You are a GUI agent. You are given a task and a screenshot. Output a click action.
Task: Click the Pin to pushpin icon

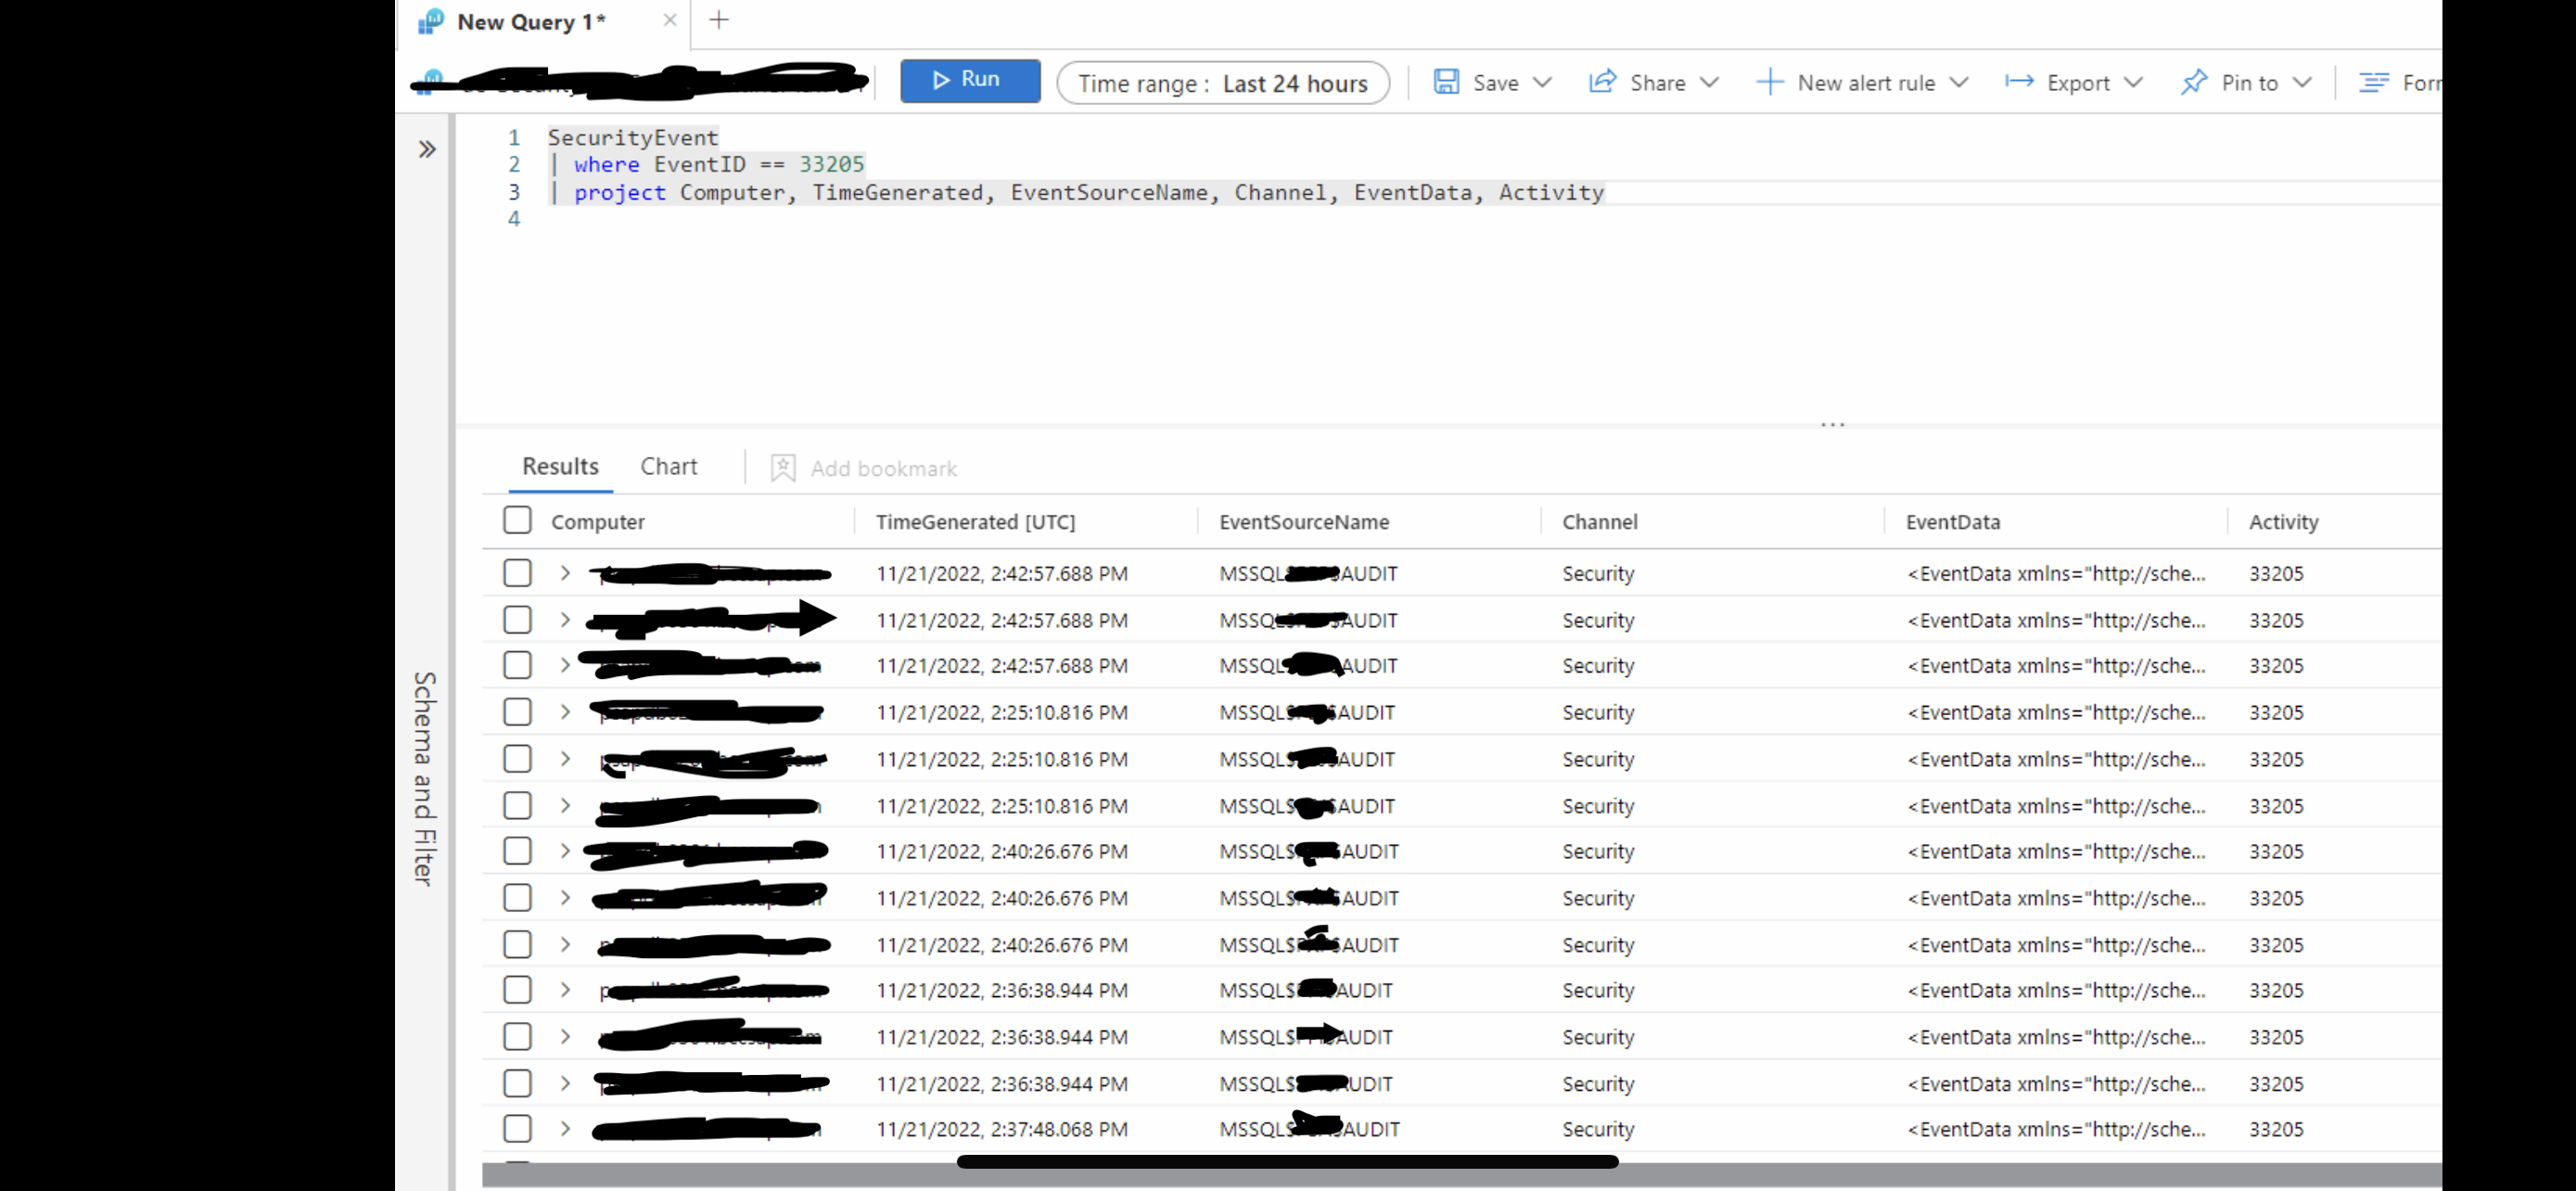tap(2194, 82)
